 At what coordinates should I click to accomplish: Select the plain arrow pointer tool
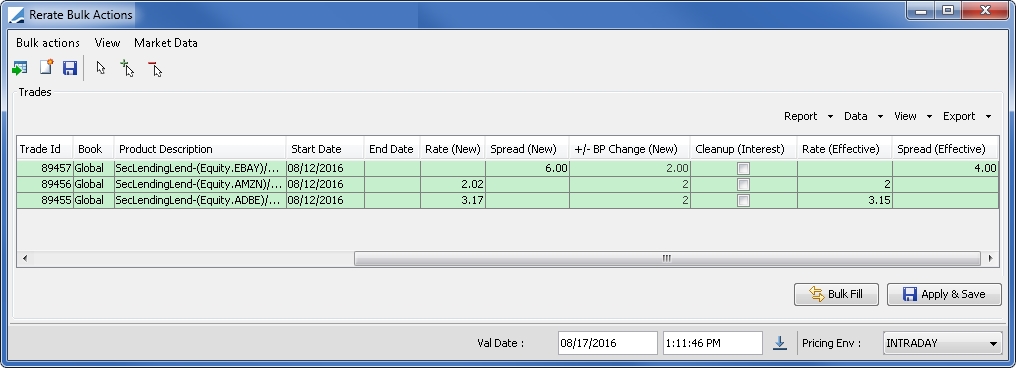point(100,67)
